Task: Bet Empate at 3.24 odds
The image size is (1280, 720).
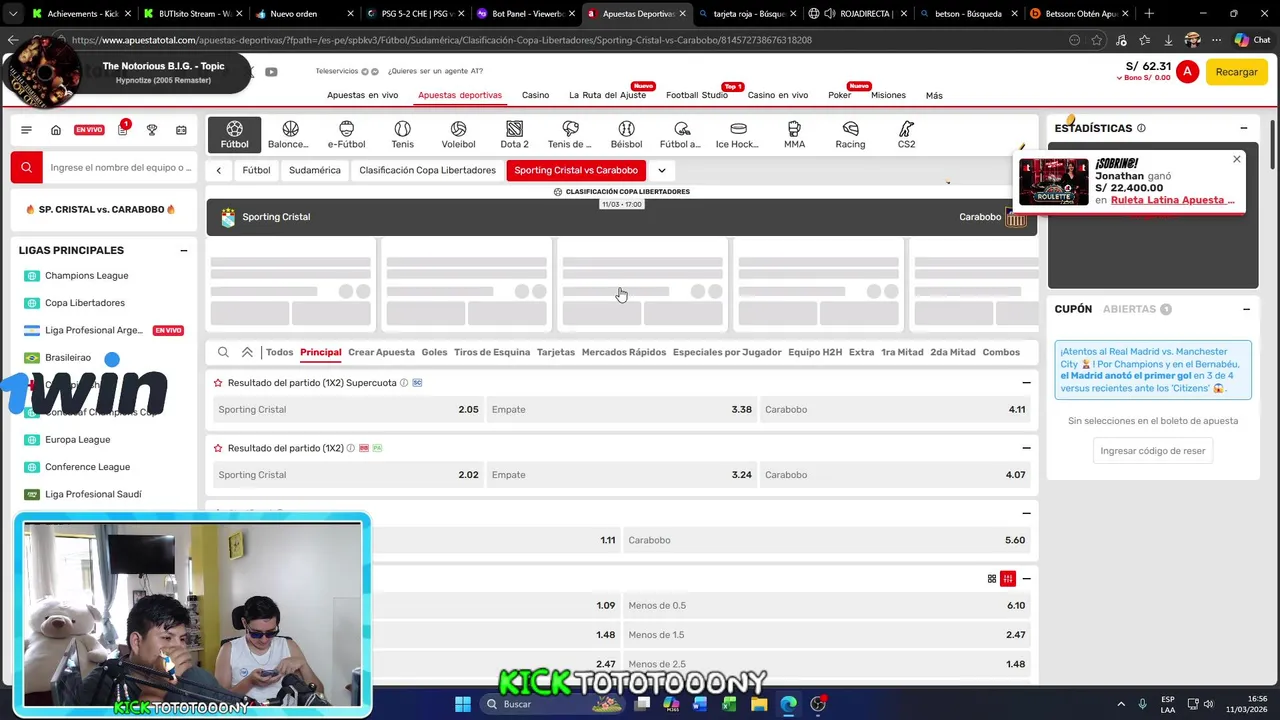Action: (x=621, y=475)
